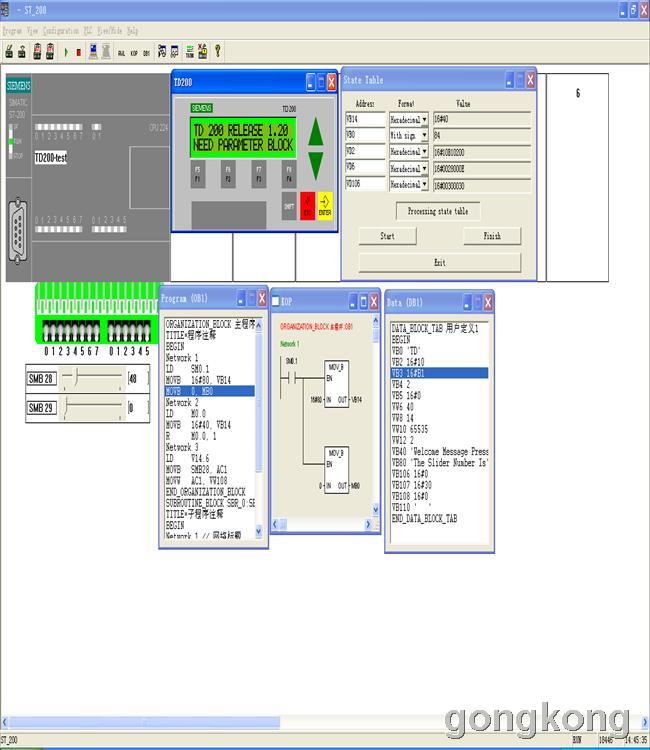This screenshot has height=750, width=650.
Task: Click the yellow question mark help icon
Action: point(218,51)
